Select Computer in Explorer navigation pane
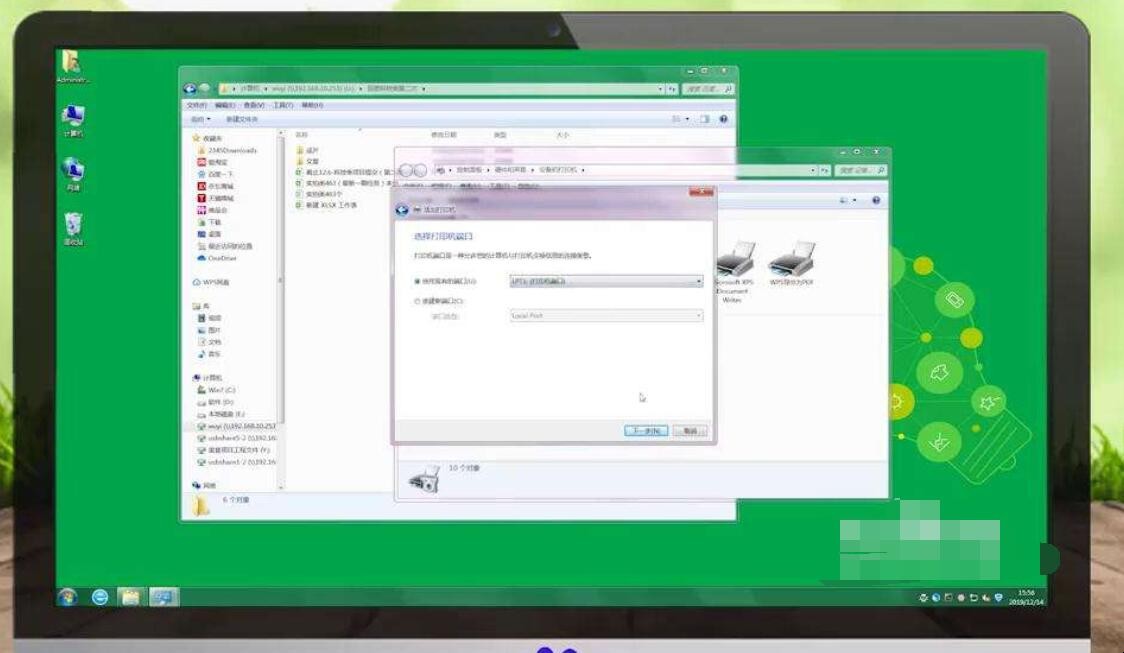Image resolution: width=1124 pixels, height=653 pixels. (x=207, y=378)
